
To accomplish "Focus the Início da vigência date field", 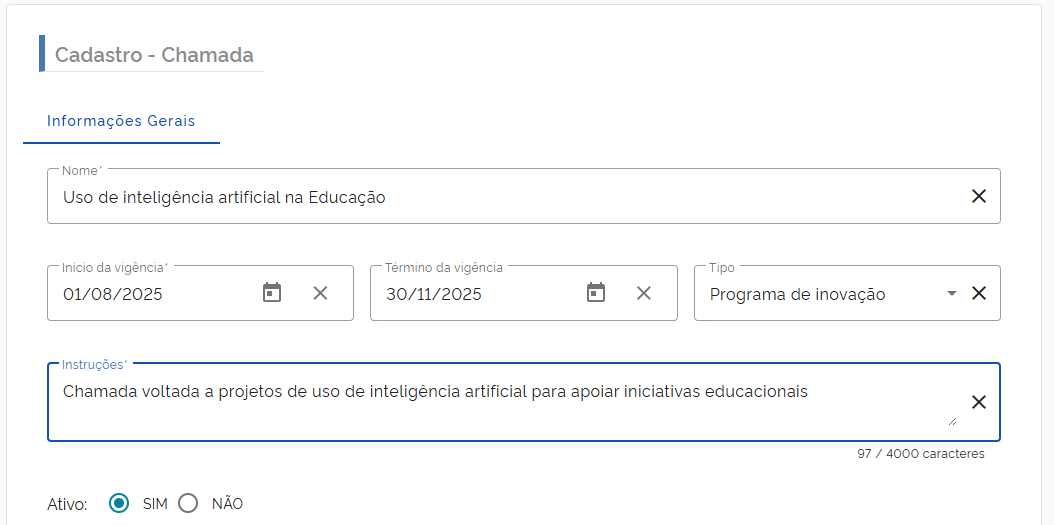I will click(x=150, y=294).
